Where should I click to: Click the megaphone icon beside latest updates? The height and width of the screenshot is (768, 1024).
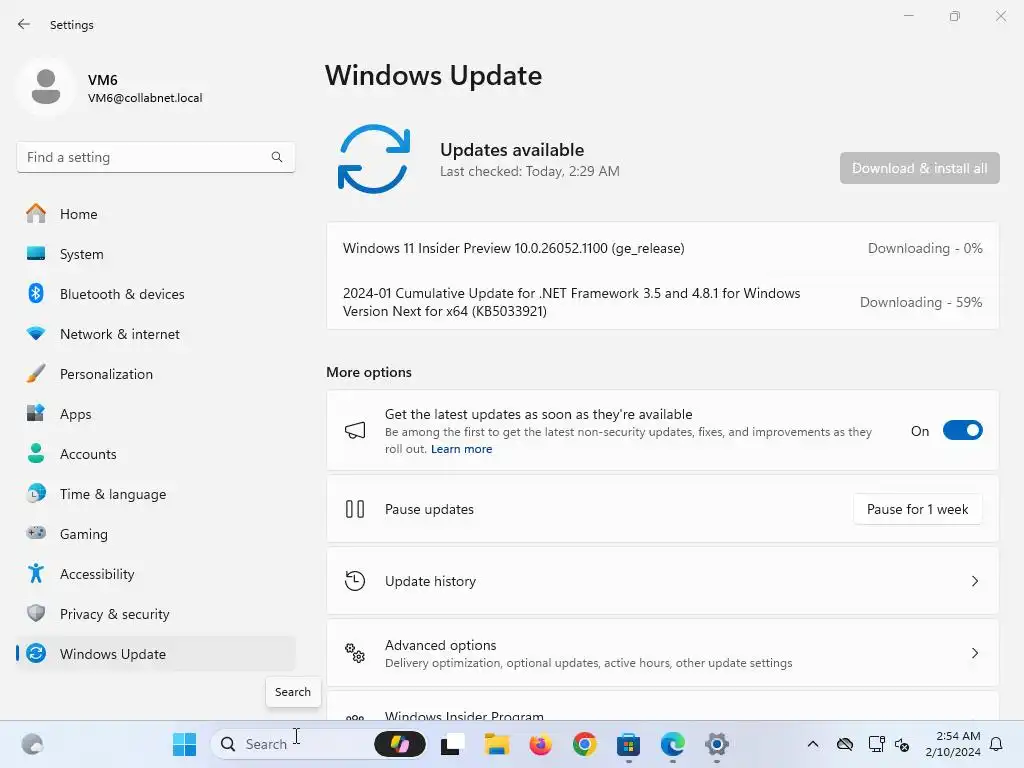point(355,430)
